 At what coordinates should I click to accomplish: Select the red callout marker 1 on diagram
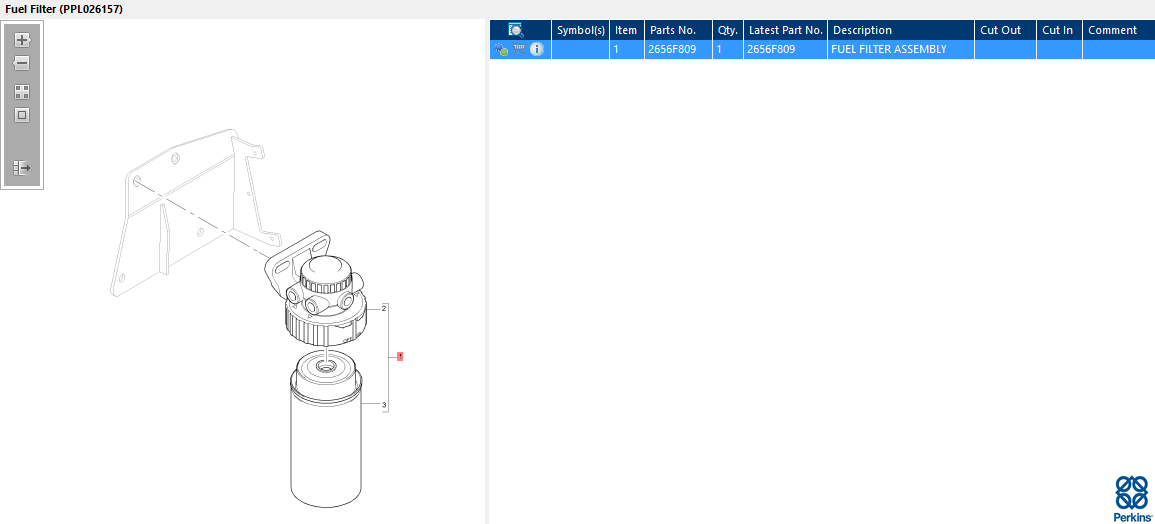[x=400, y=357]
